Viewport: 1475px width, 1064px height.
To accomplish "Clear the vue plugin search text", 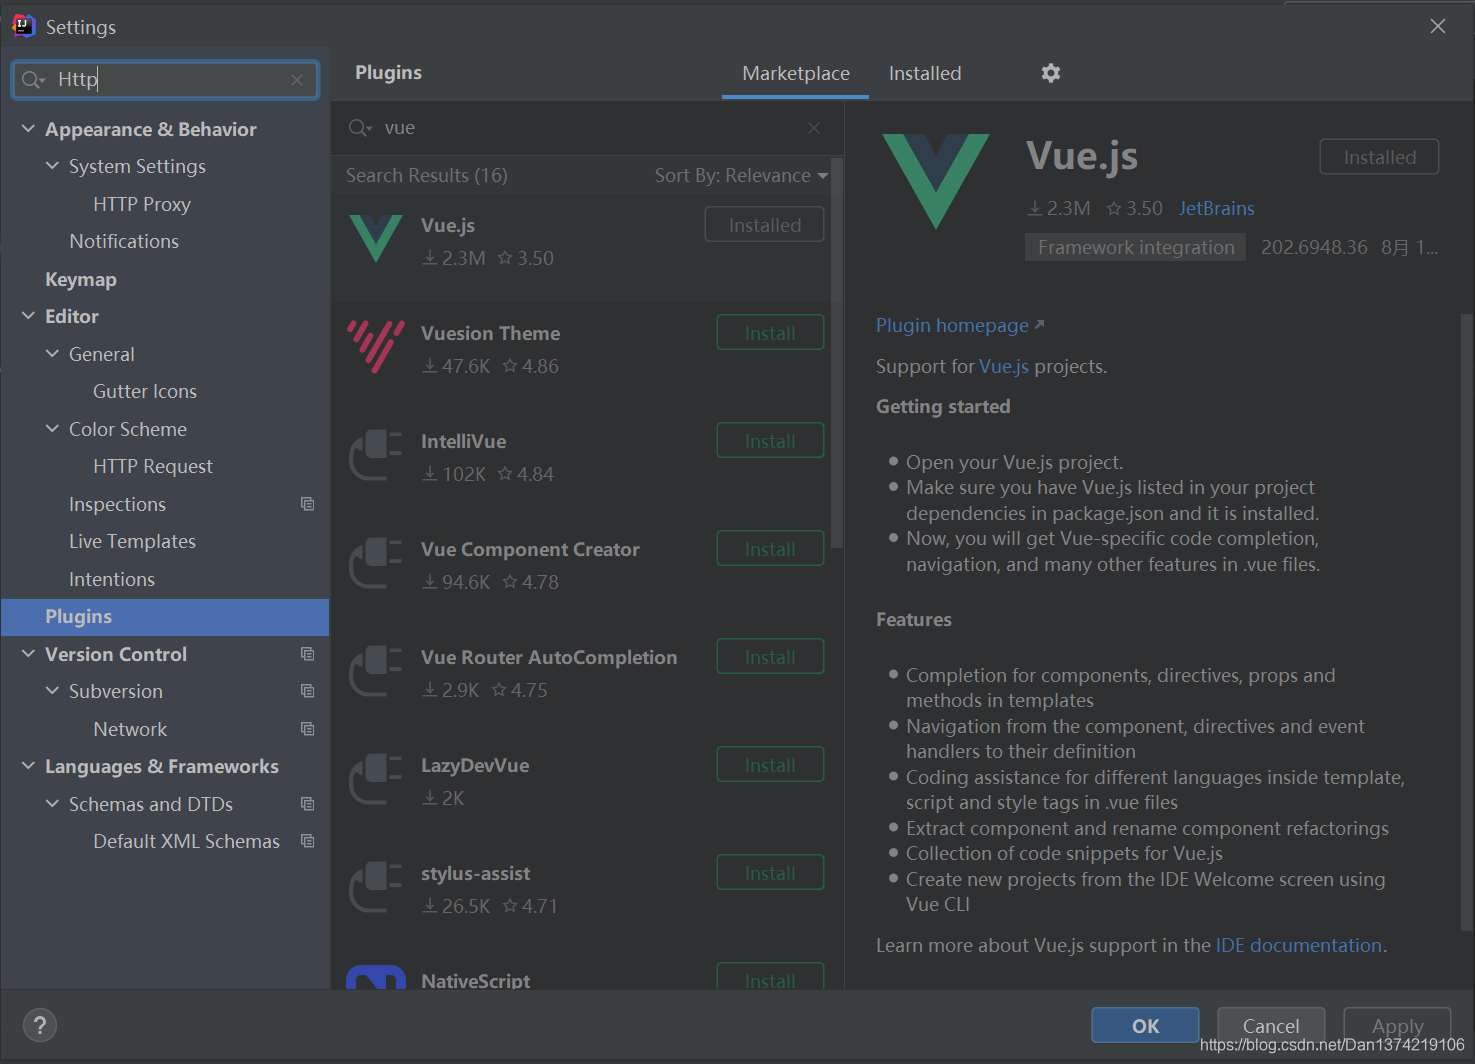I will 814,128.
